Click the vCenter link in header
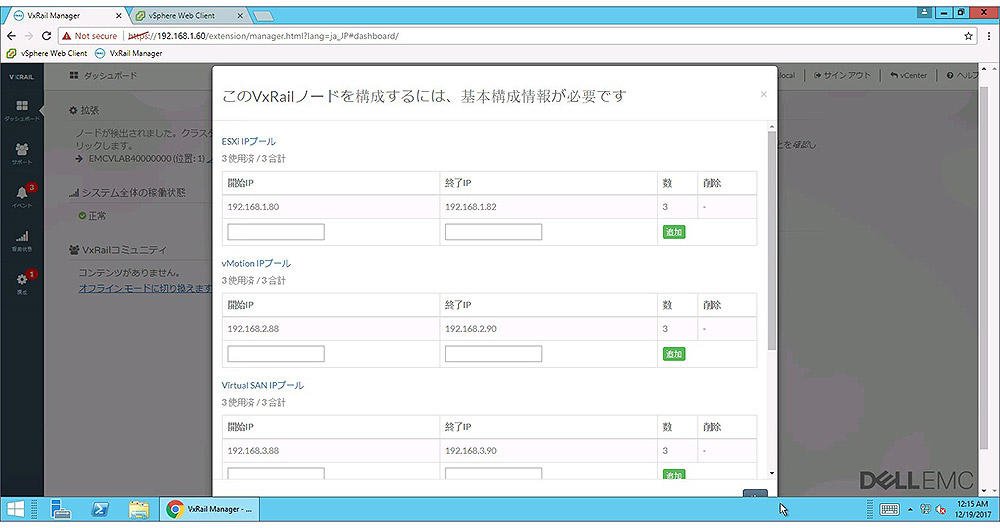1000x528 pixels. pos(908,75)
